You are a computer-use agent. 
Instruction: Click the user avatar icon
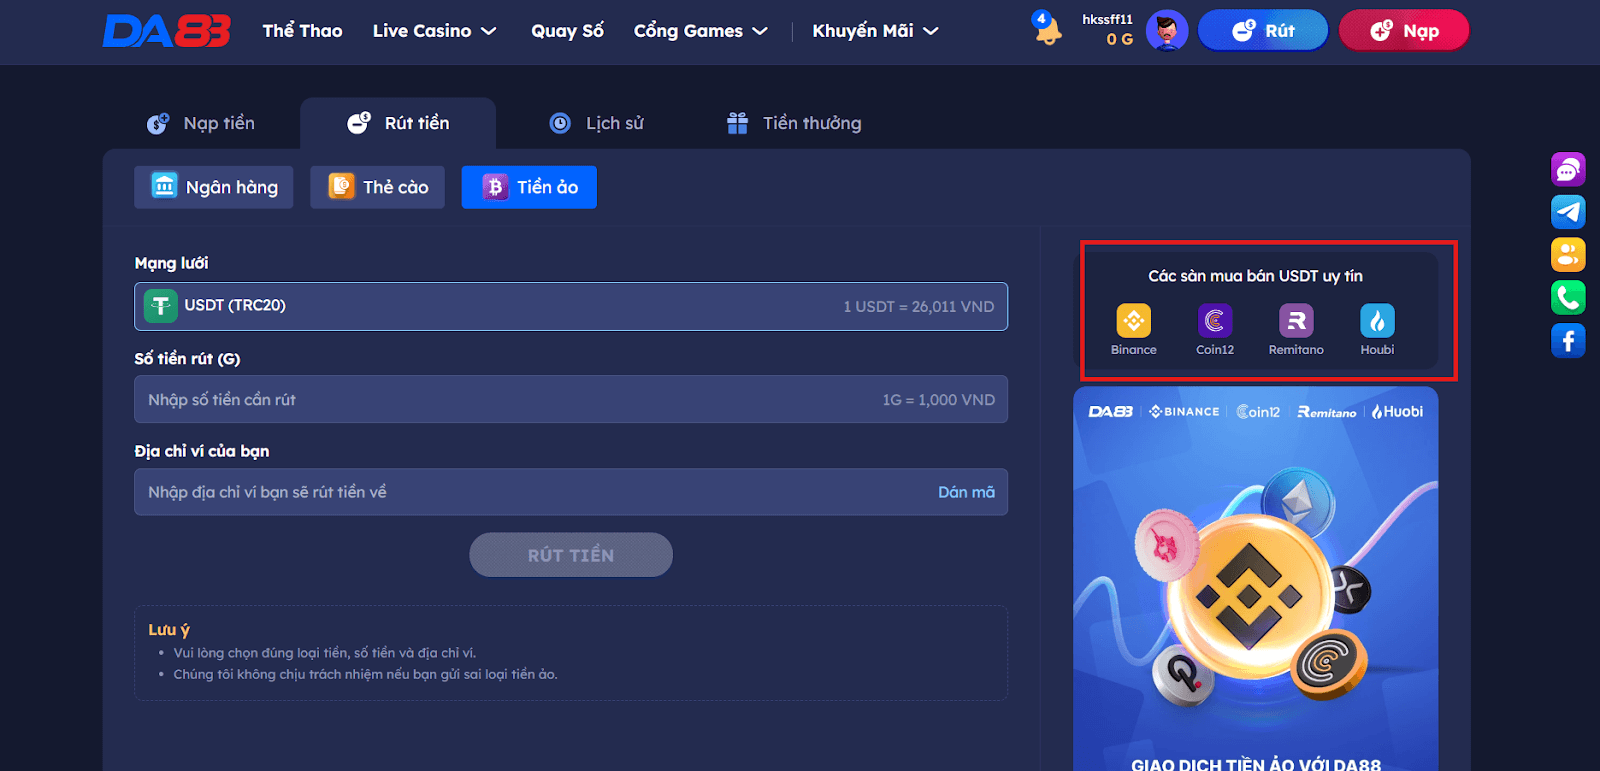click(x=1166, y=31)
